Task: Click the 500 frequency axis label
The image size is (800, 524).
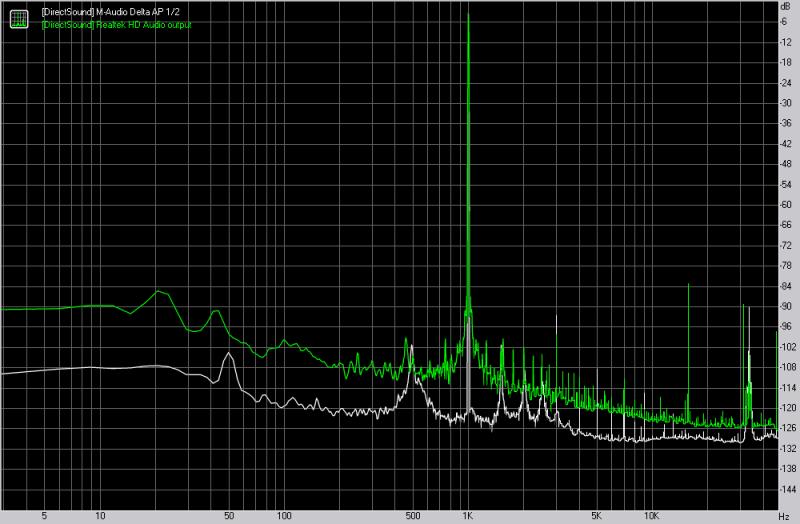Action: [413, 516]
